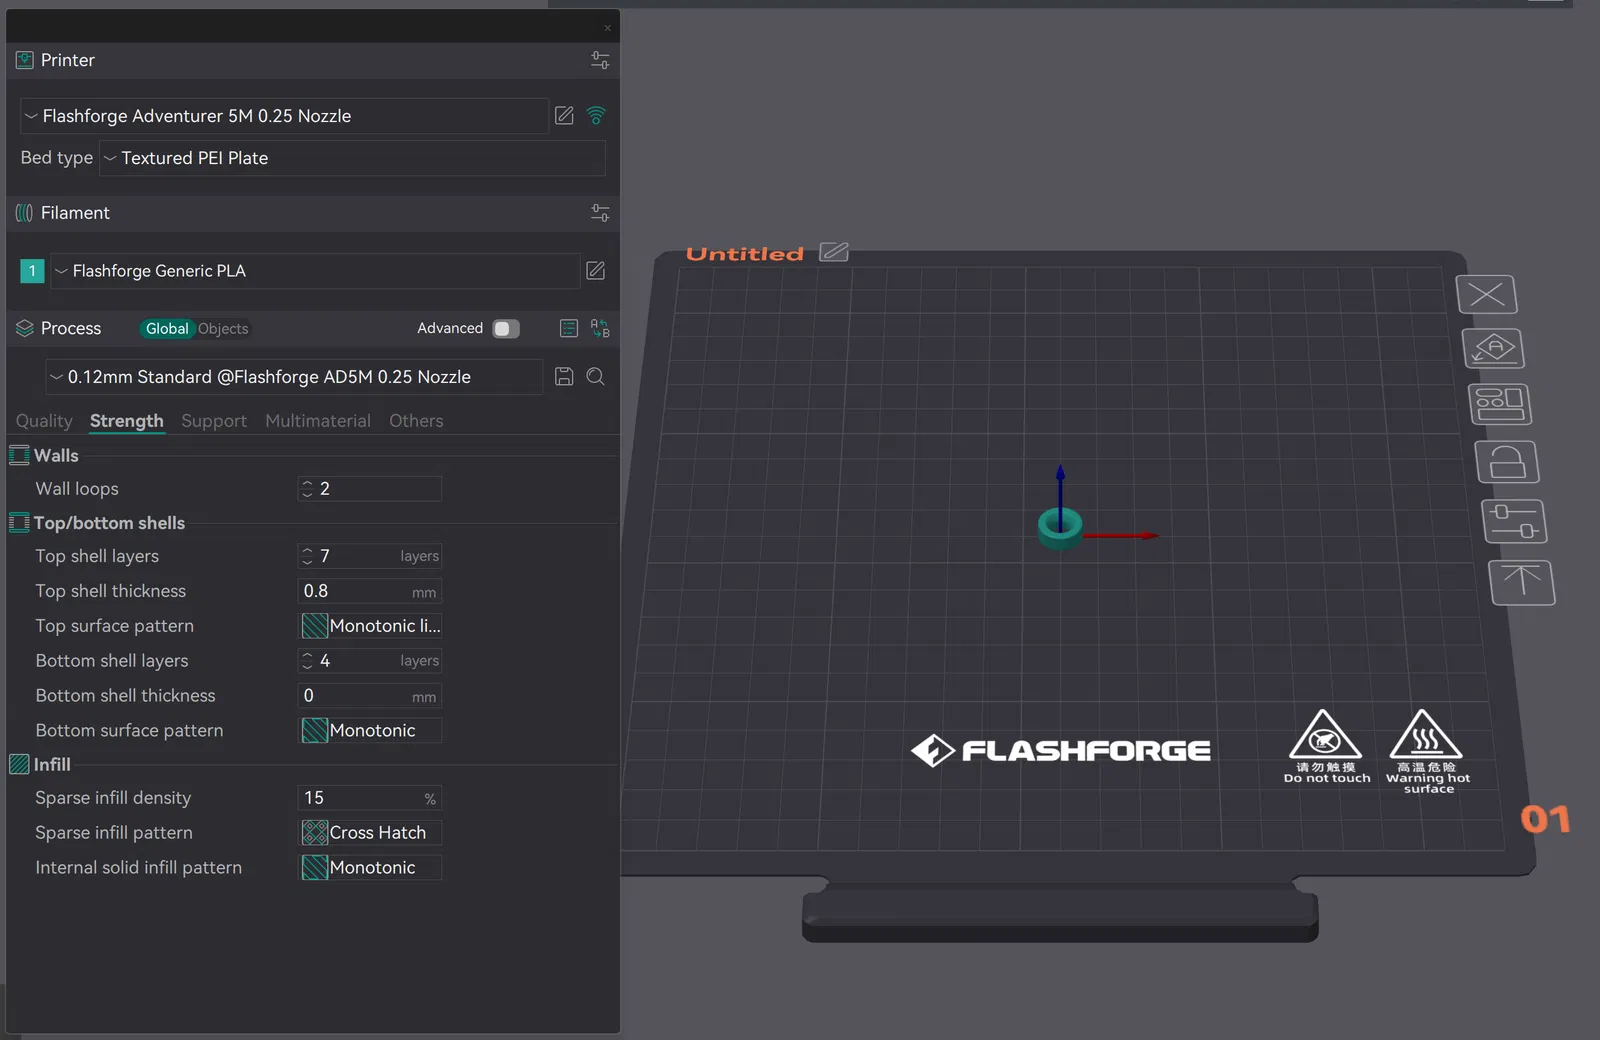
Task: Adjust Top shell layers stepper arrows
Action: pyautogui.click(x=307, y=556)
